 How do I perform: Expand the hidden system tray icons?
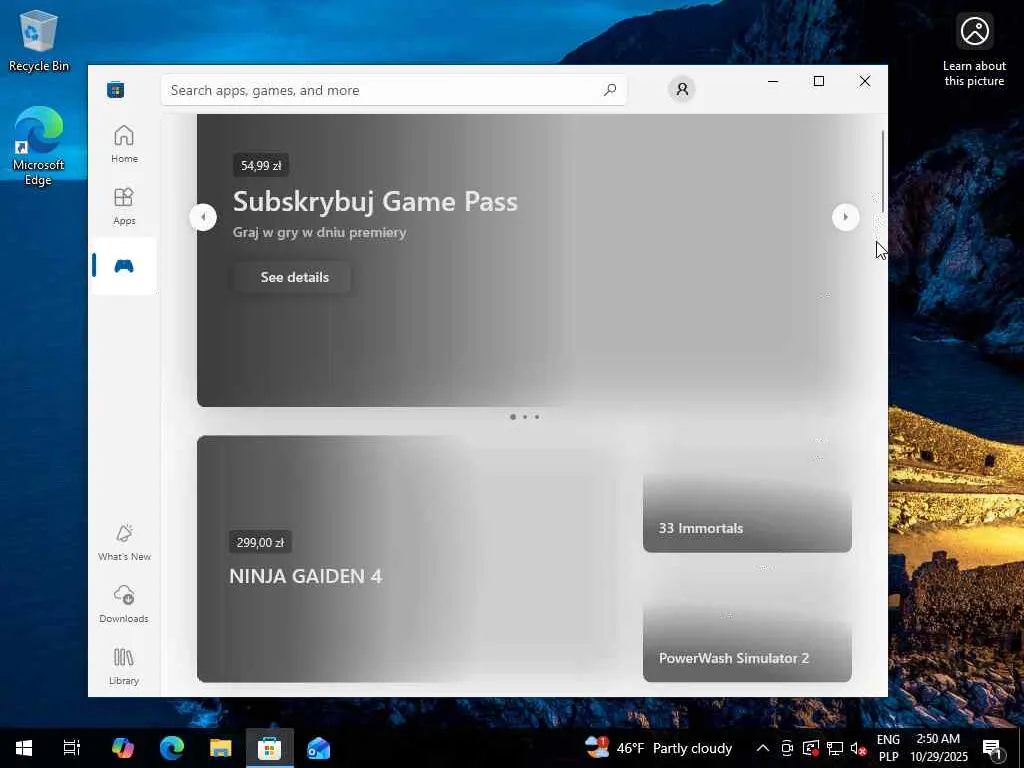click(x=762, y=748)
